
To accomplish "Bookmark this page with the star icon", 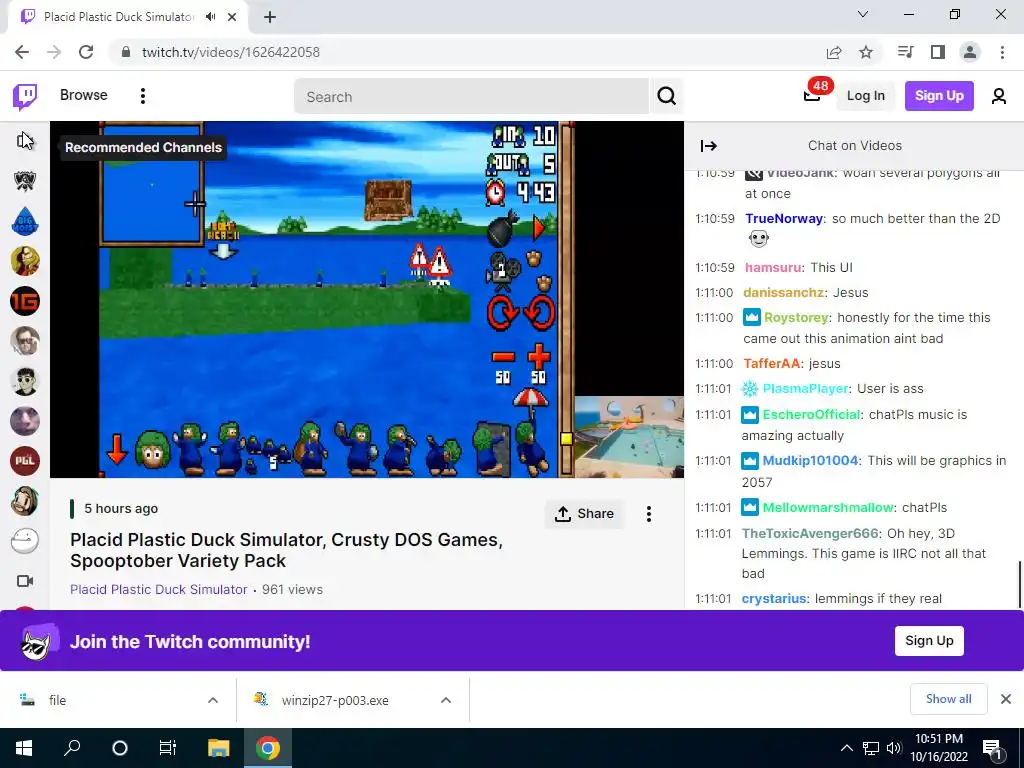I will click(866, 52).
